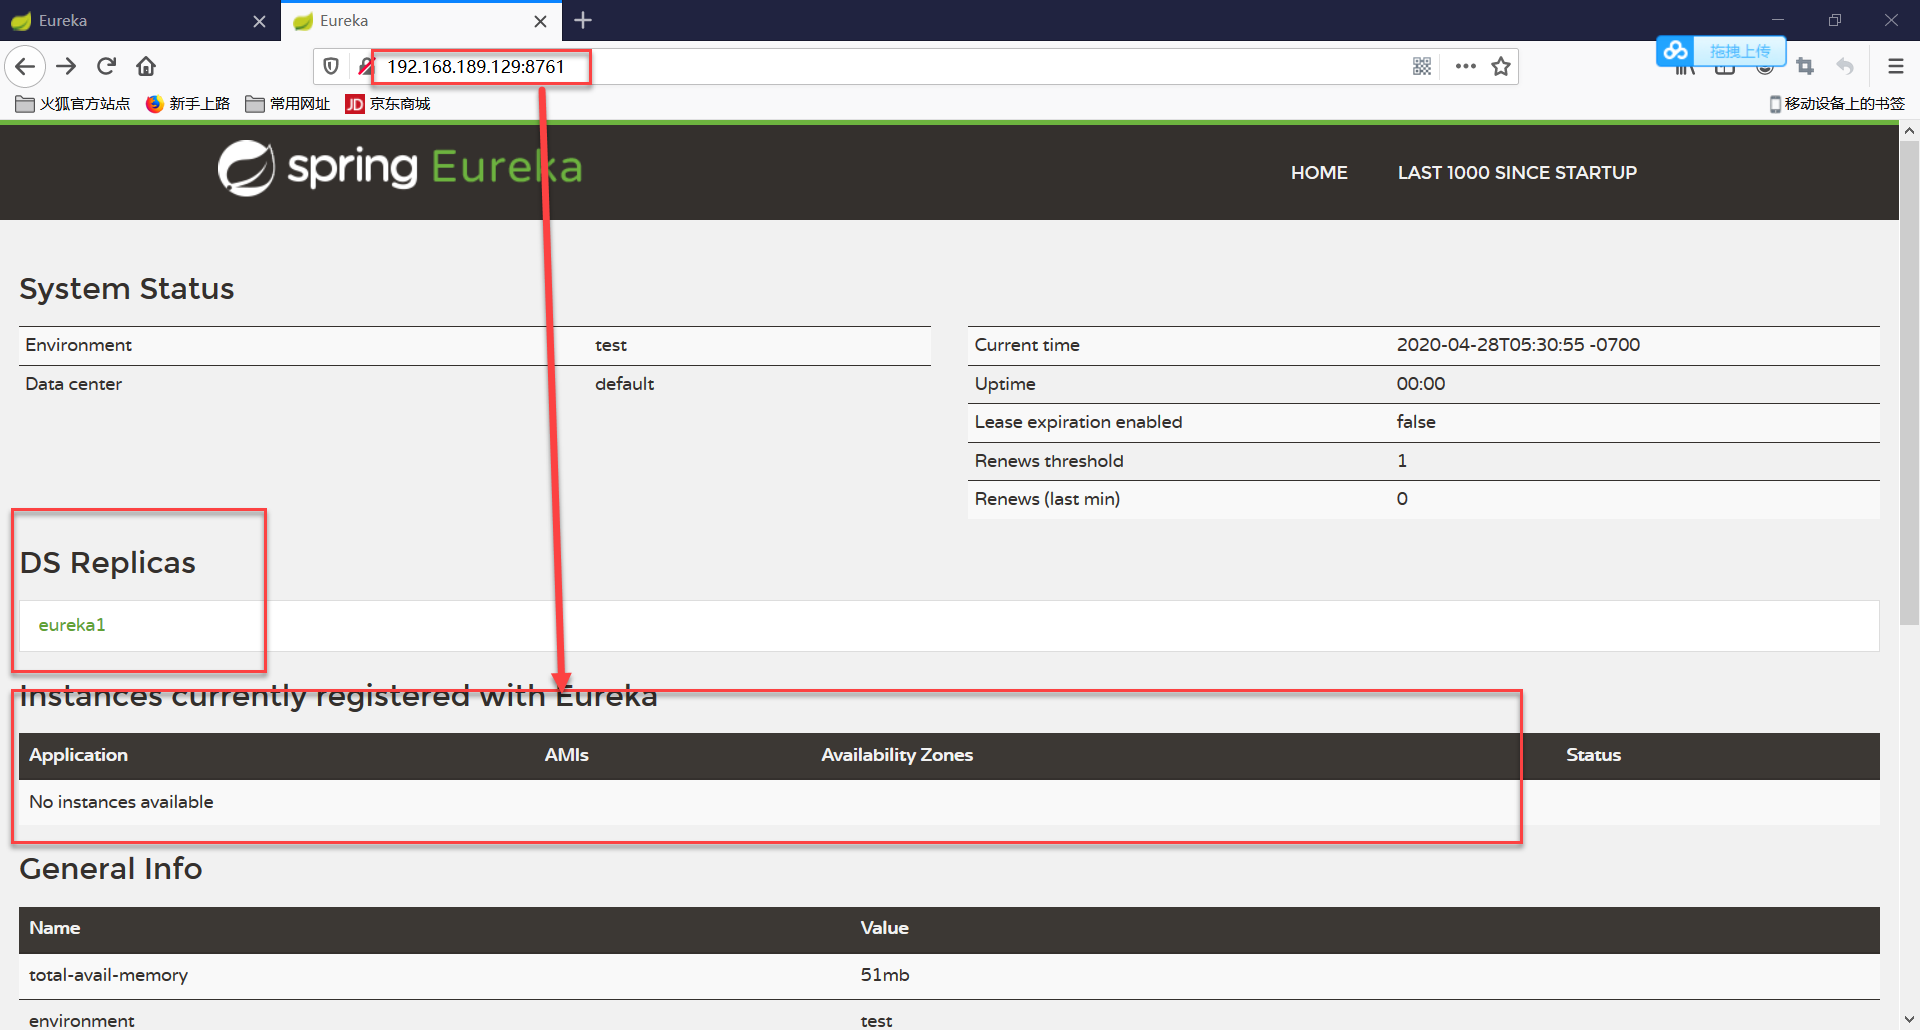Click the '51mb' memory value
This screenshot has width=1920, height=1030.
coord(885,975)
